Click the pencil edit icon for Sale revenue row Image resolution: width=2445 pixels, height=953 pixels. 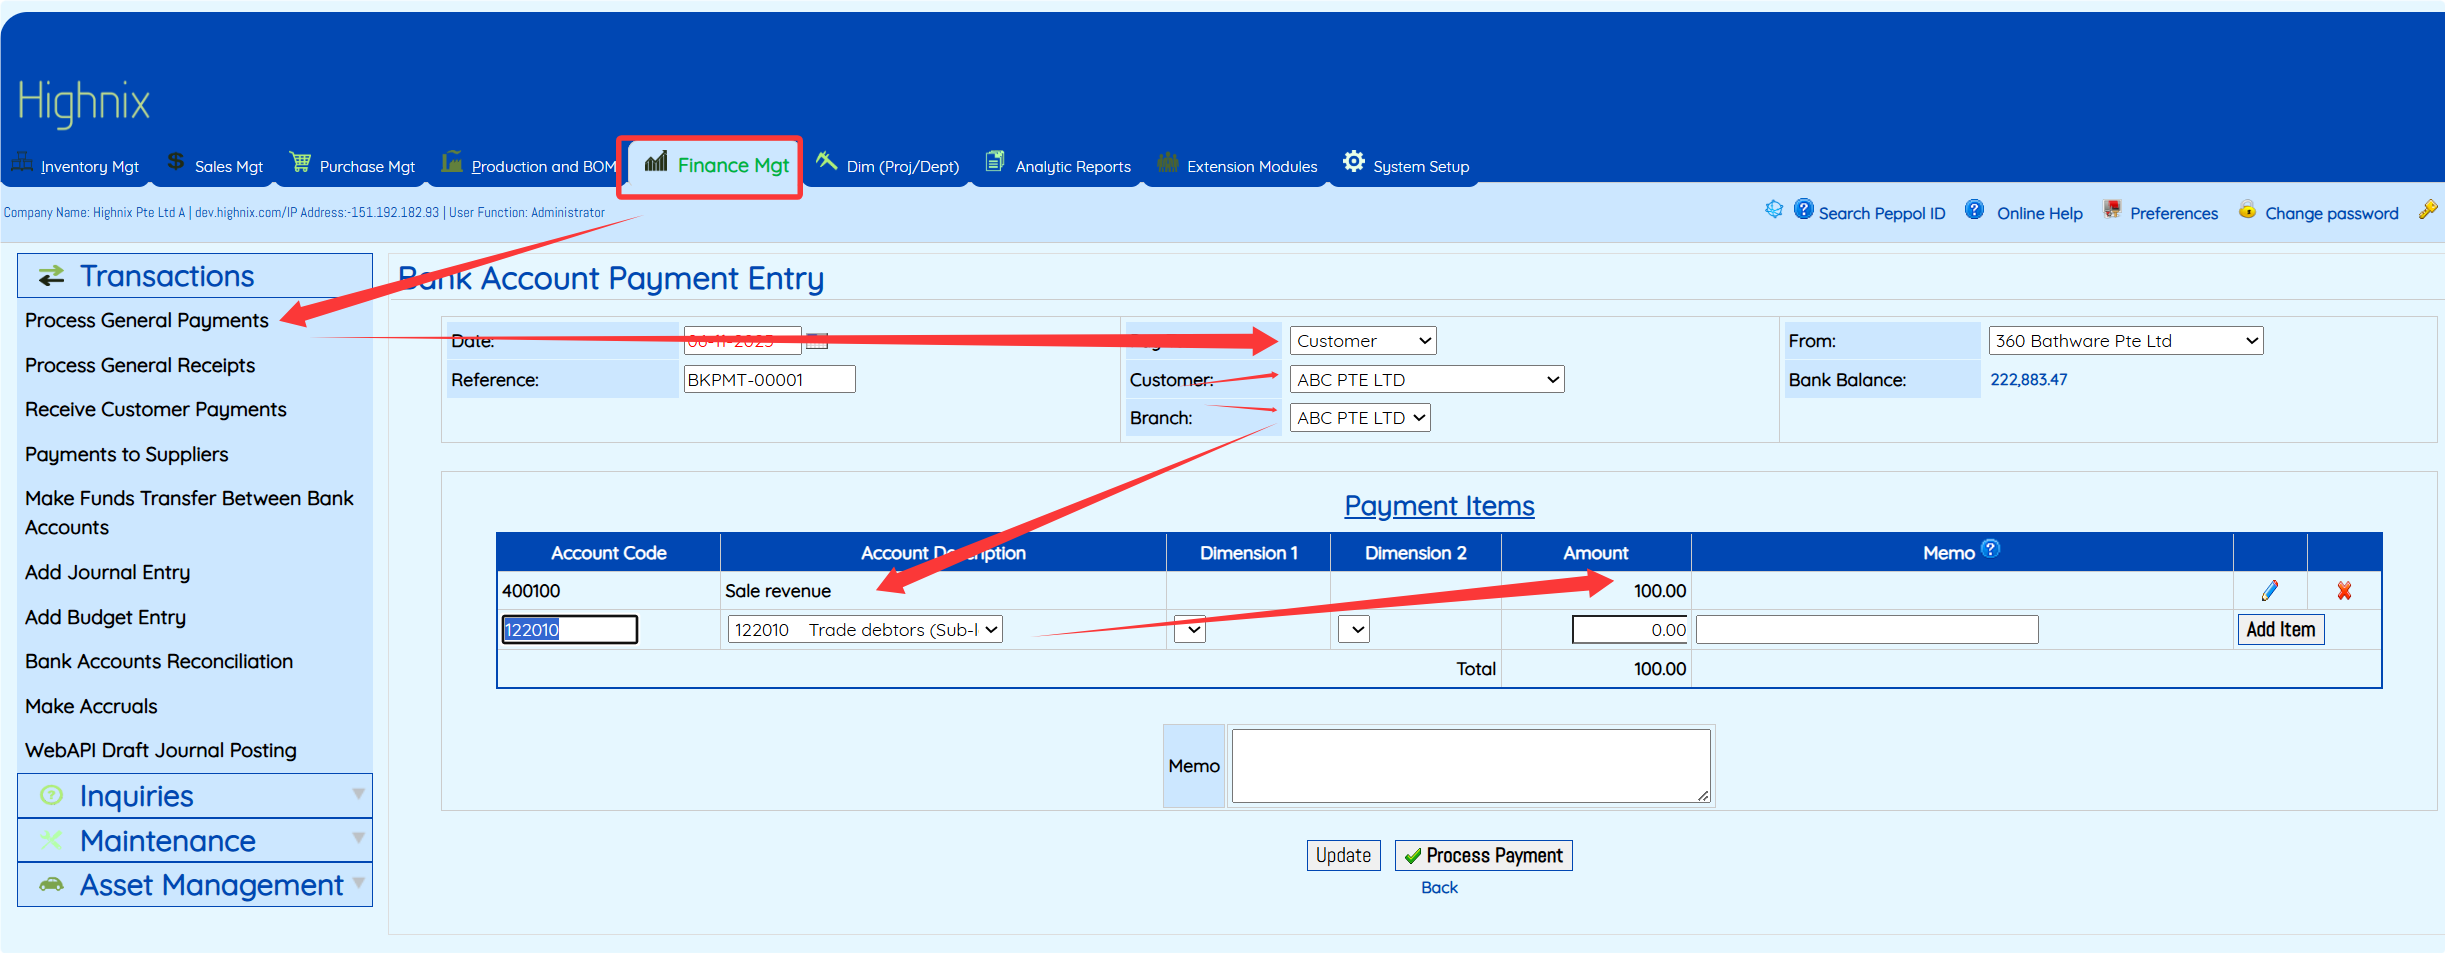coord(2270,591)
